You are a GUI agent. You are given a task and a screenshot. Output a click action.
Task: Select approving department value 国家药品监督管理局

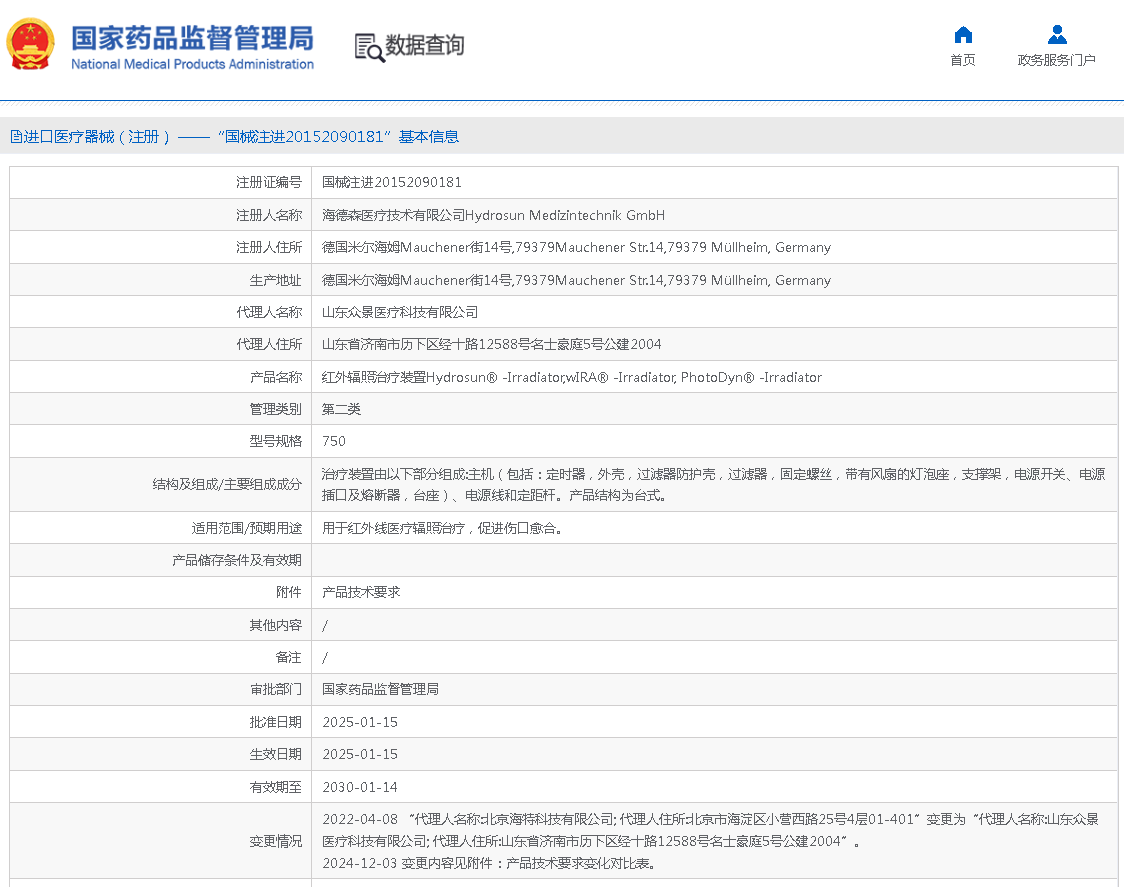point(380,689)
